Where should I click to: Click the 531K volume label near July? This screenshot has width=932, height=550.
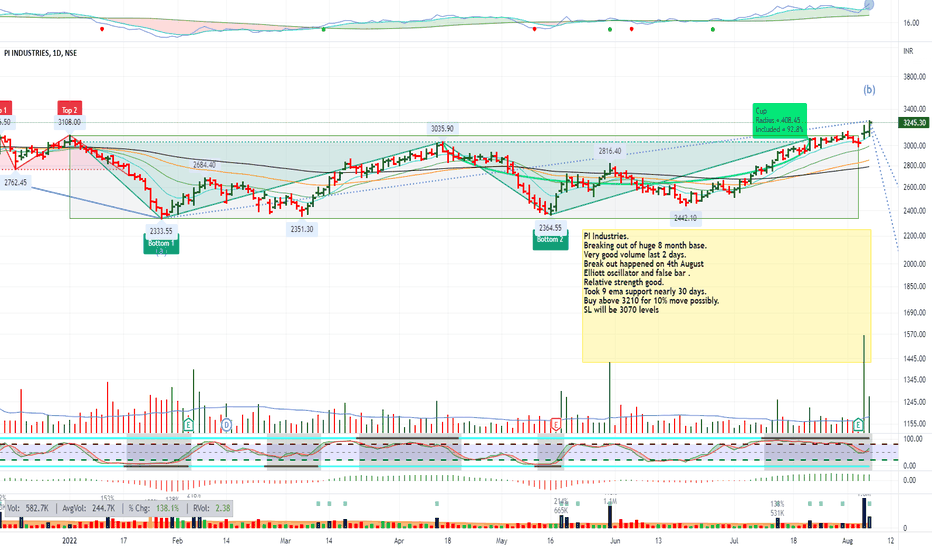coord(777,513)
